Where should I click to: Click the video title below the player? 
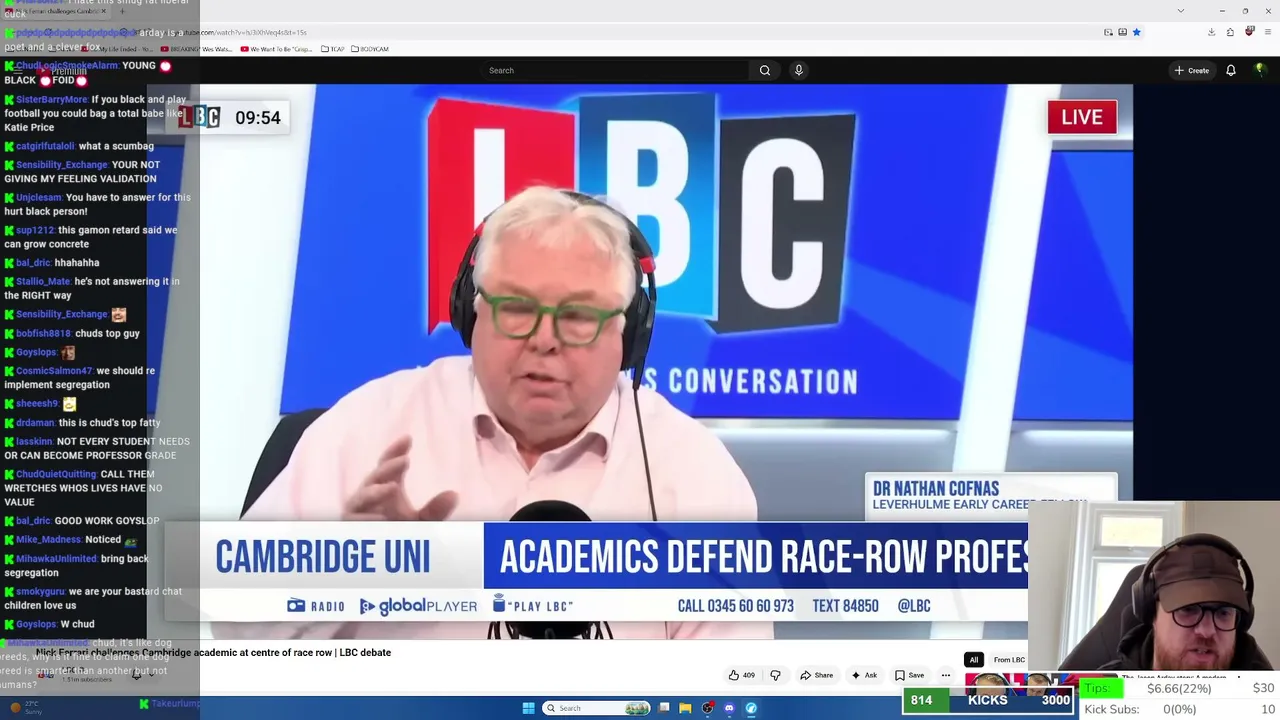point(213,653)
